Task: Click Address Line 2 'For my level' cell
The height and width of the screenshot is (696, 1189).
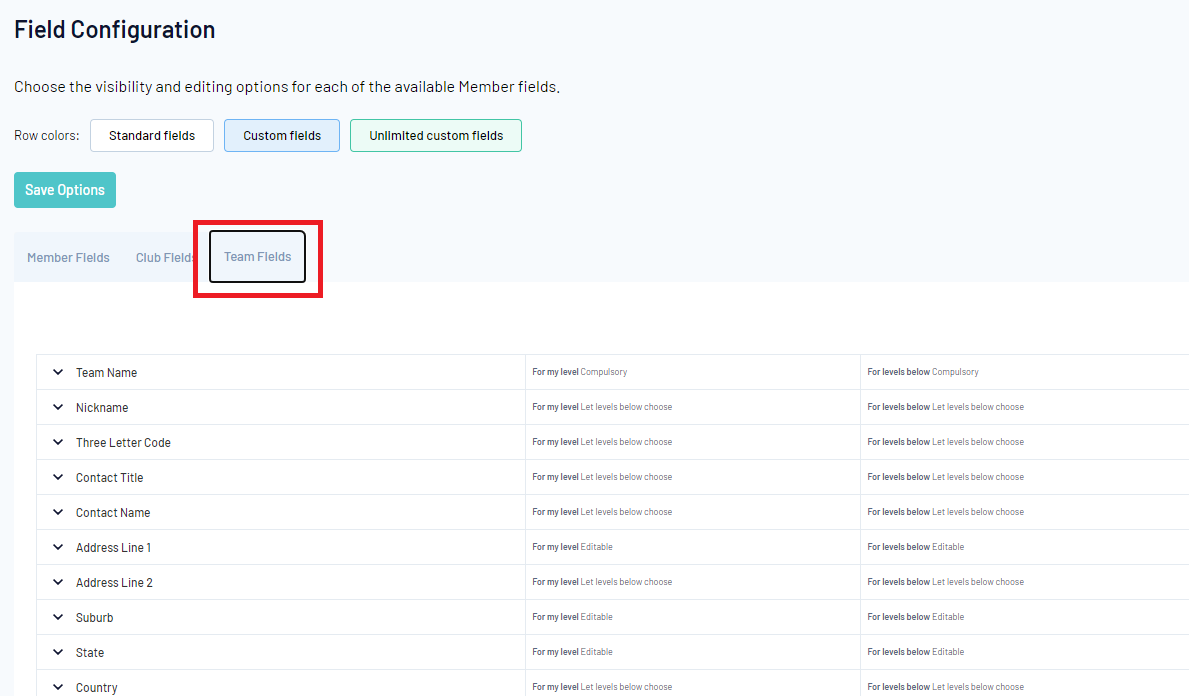Action: [x=692, y=582]
